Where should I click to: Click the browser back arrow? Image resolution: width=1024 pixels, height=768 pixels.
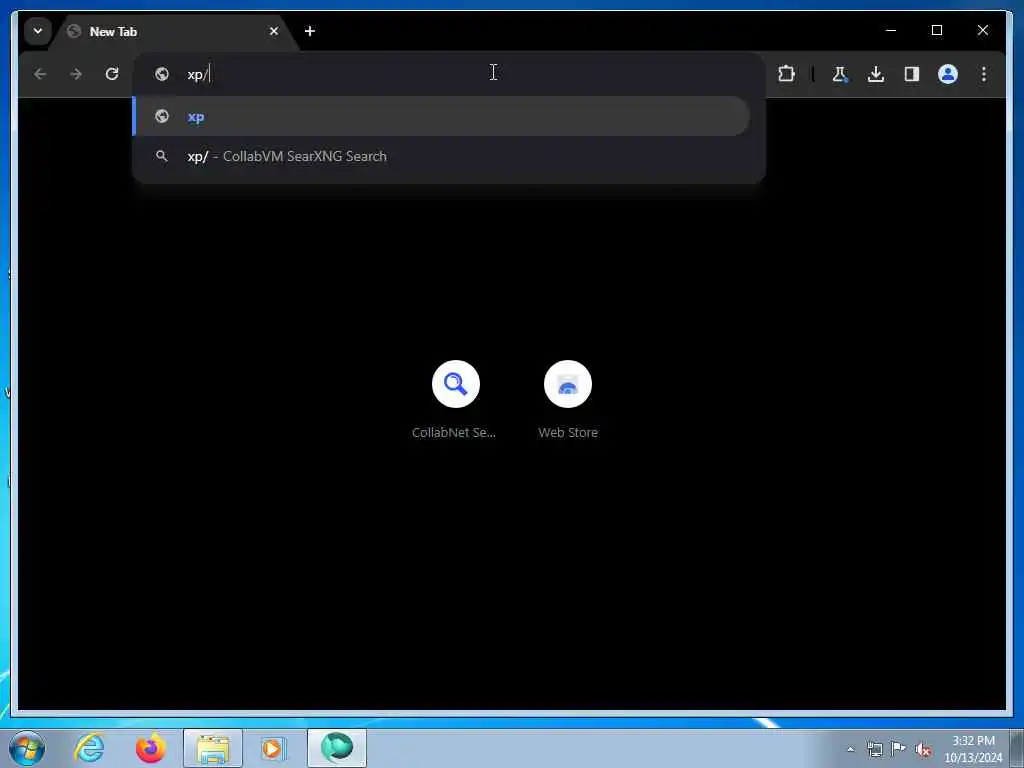(x=40, y=74)
